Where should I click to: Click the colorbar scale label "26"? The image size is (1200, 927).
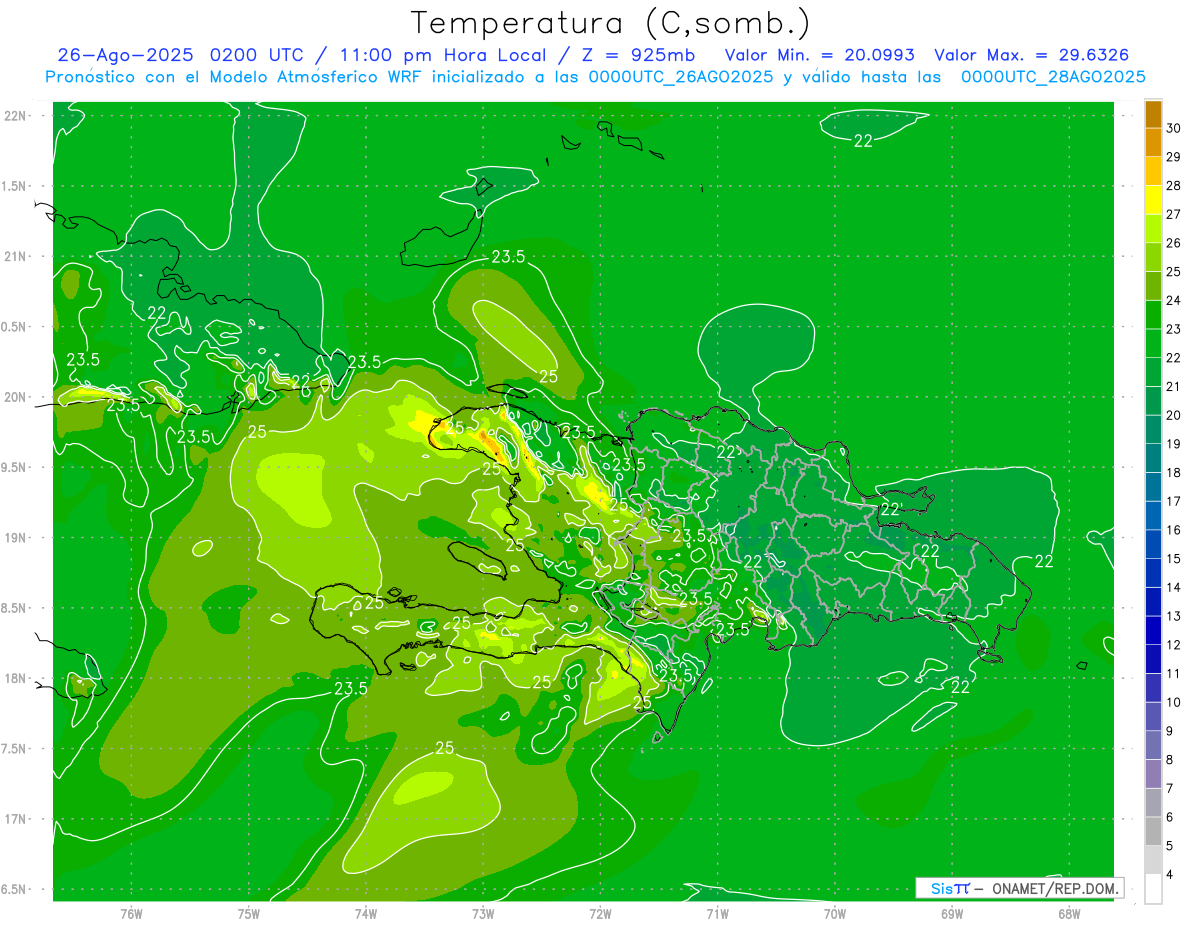pyautogui.click(x=1174, y=243)
